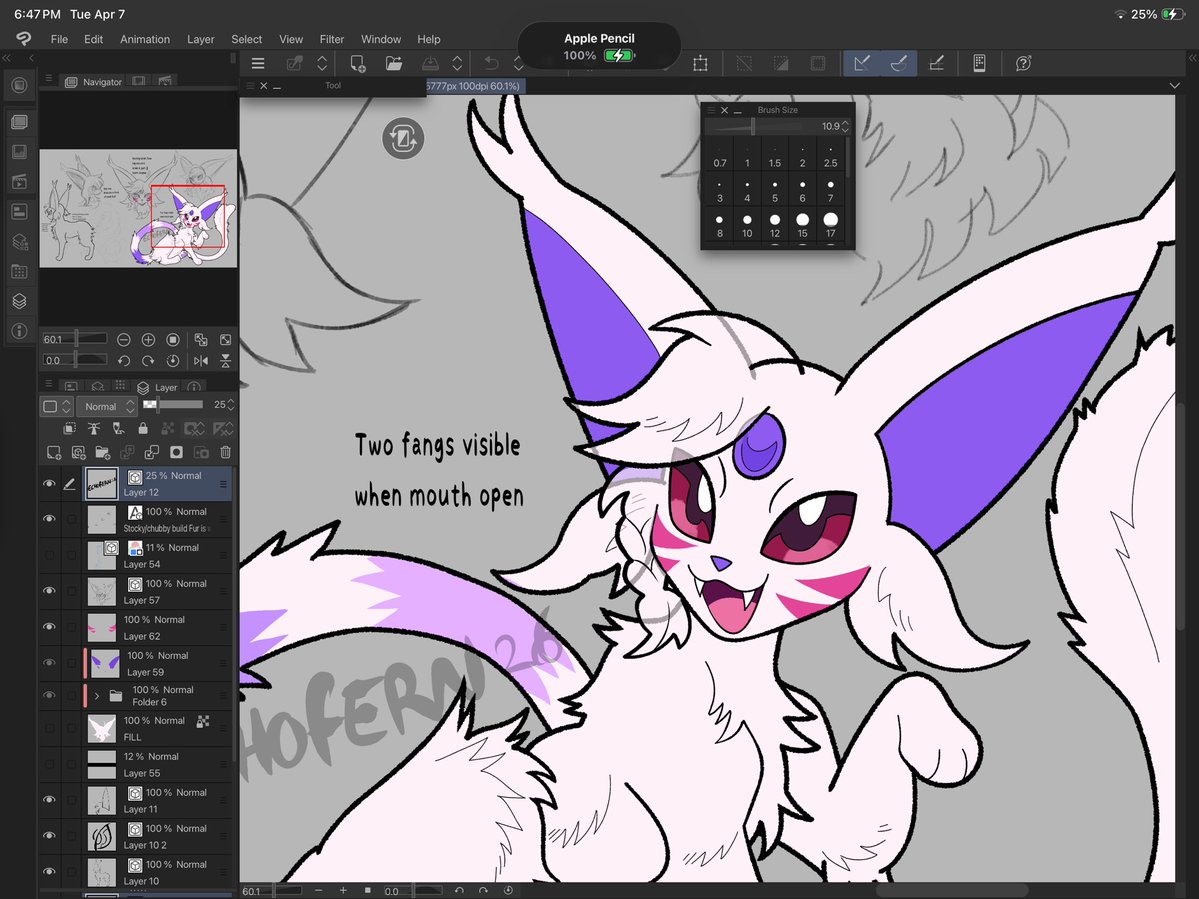The width and height of the screenshot is (1199, 899).
Task: Click the smartphone connection icon
Action: (979, 63)
